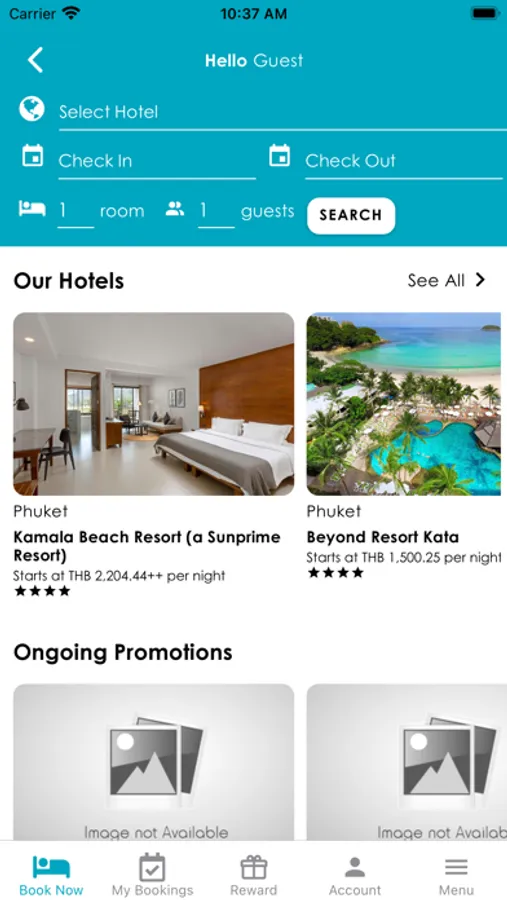Image resolution: width=507 pixels, height=900 pixels.
Task: Tap the bed icon next to room count
Action: (32, 208)
